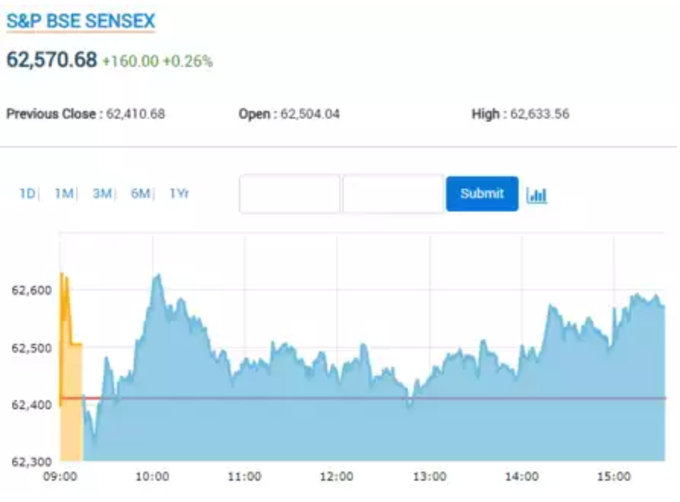Image resolution: width=680 pixels, height=502 pixels.
Task: Click the 10:00 time axis label
Action: point(152,476)
